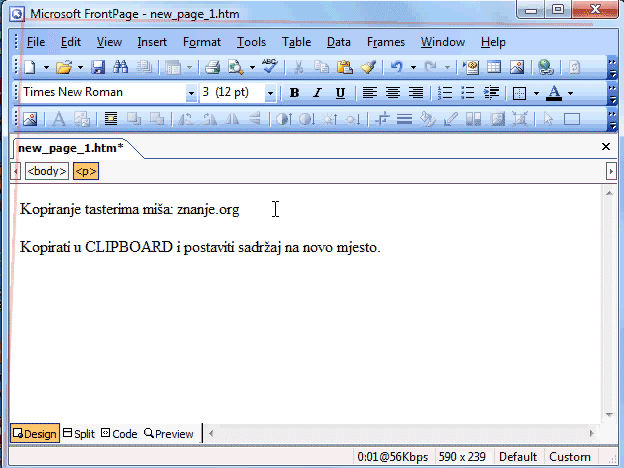Viewport: 624px width, 468px height.
Task: Click the Find binoculars icon
Action: [x=121, y=67]
